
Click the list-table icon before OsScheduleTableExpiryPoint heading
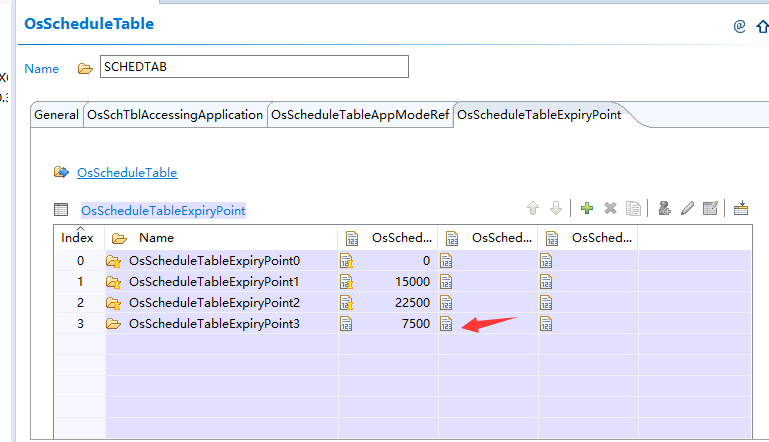[61, 210]
